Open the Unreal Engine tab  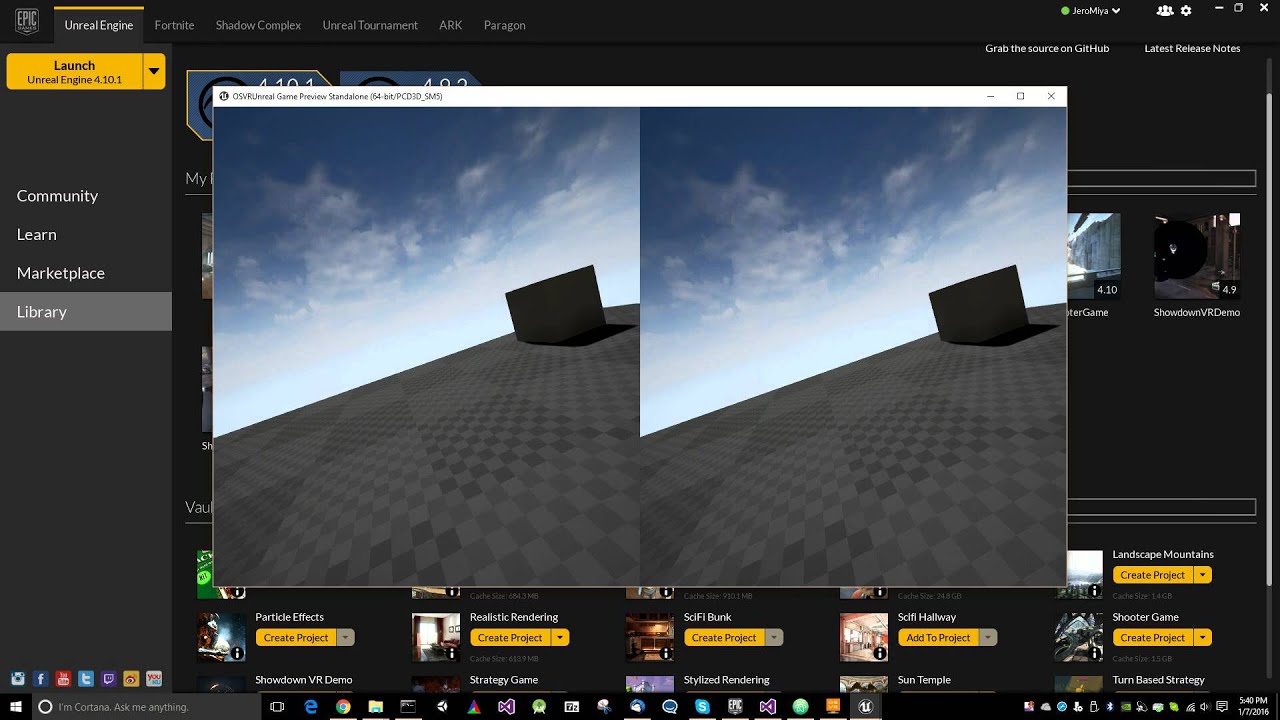99,25
